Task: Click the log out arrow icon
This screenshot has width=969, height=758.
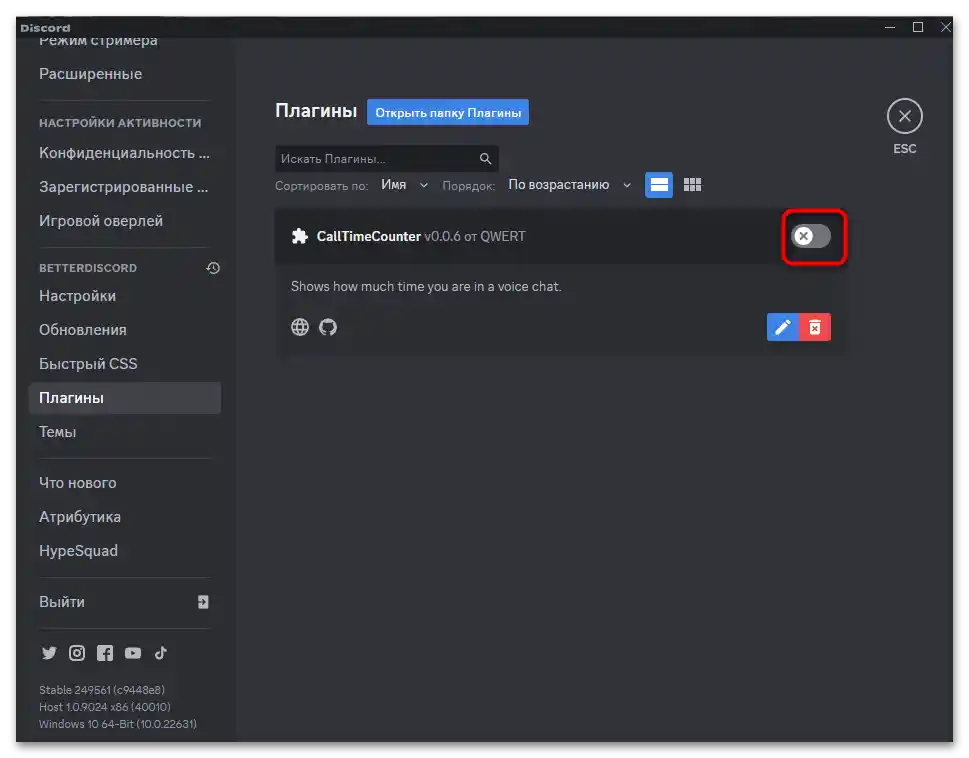Action: (x=203, y=602)
